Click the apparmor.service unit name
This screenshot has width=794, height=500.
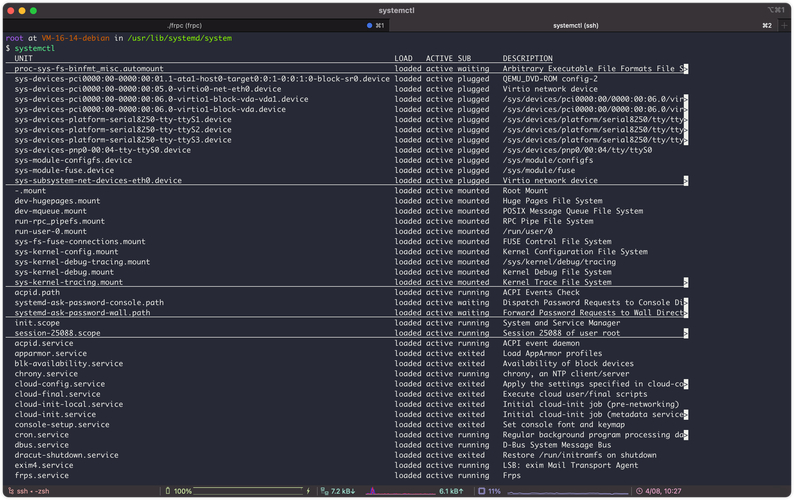(x=50, y=354)
